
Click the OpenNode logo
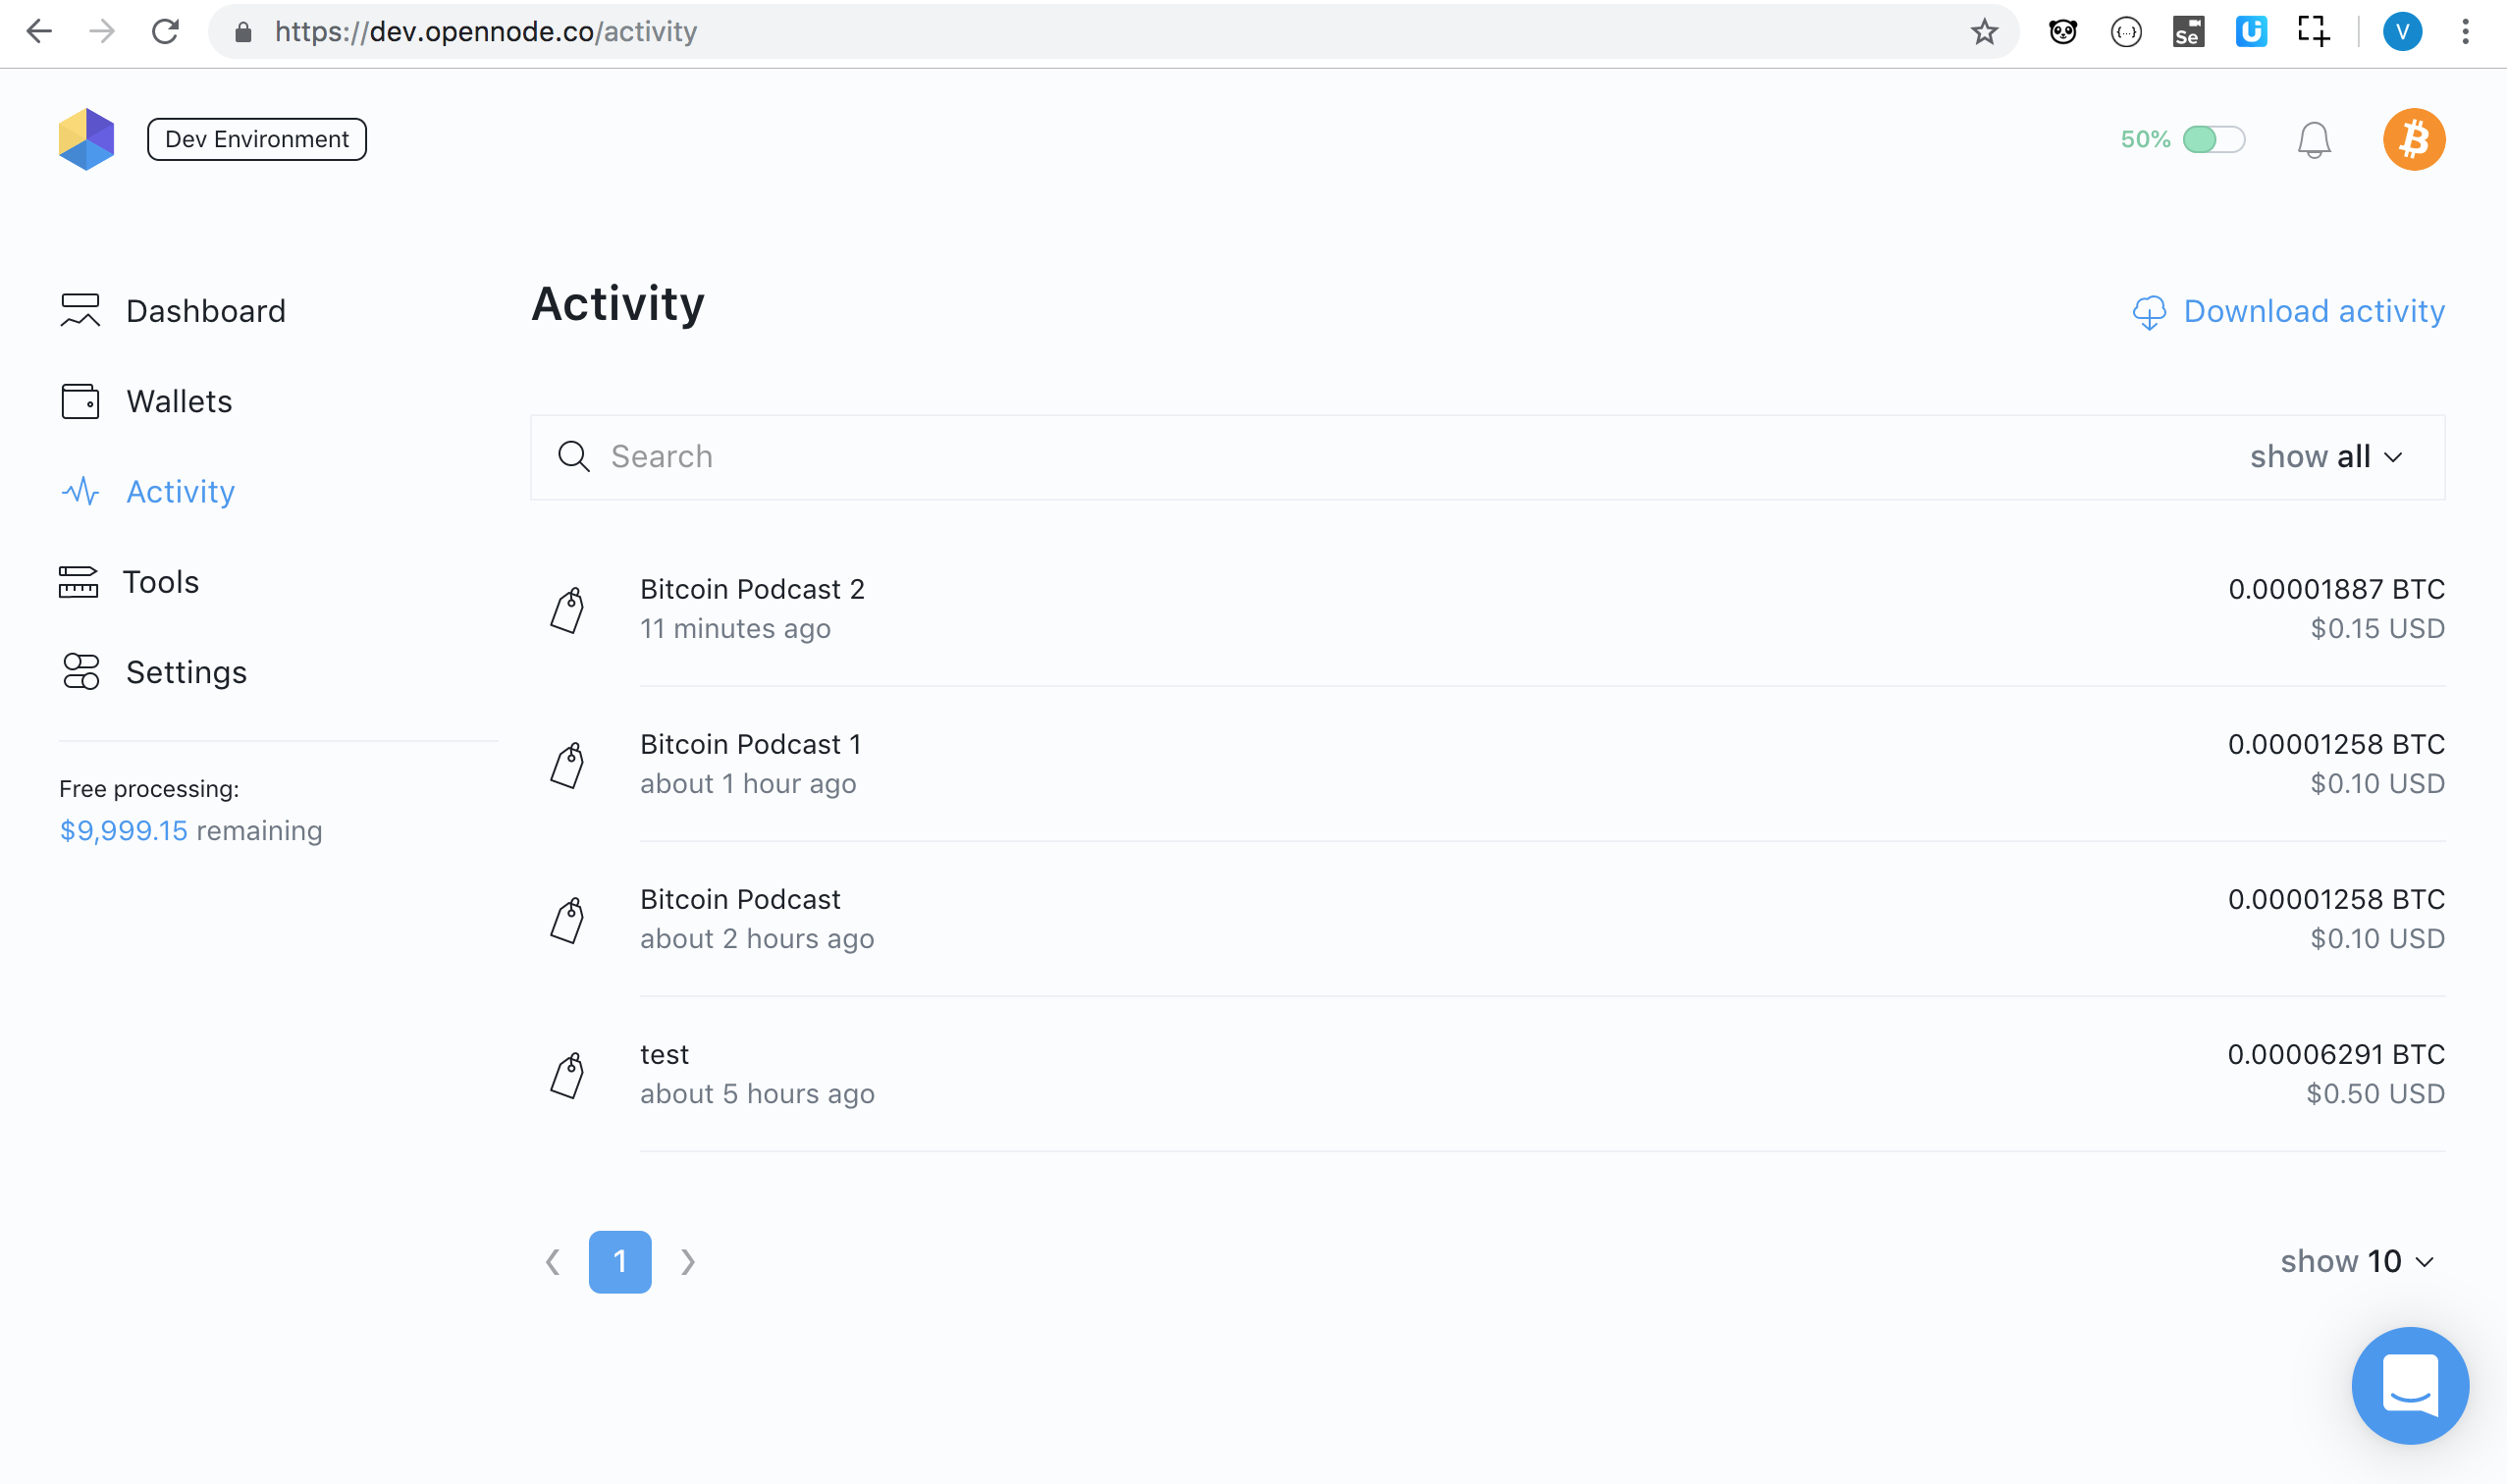point(87,139)
